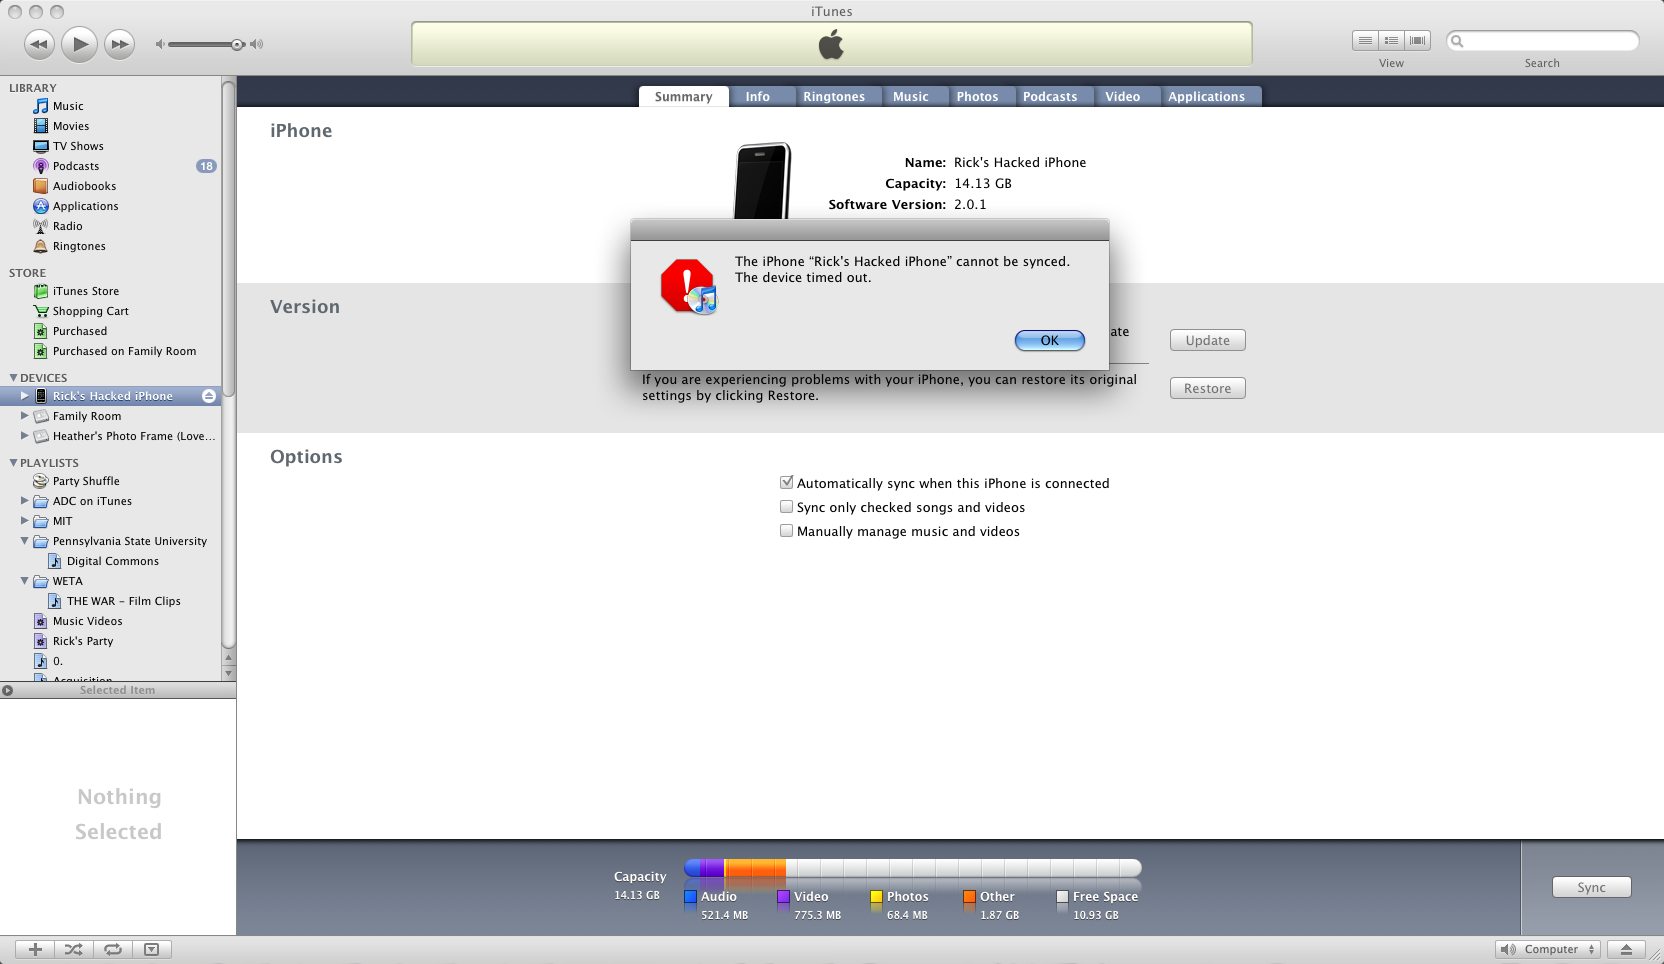Open the Applications tab
This screenshot has width=1664, height=964.
(x=1208, y=96)
